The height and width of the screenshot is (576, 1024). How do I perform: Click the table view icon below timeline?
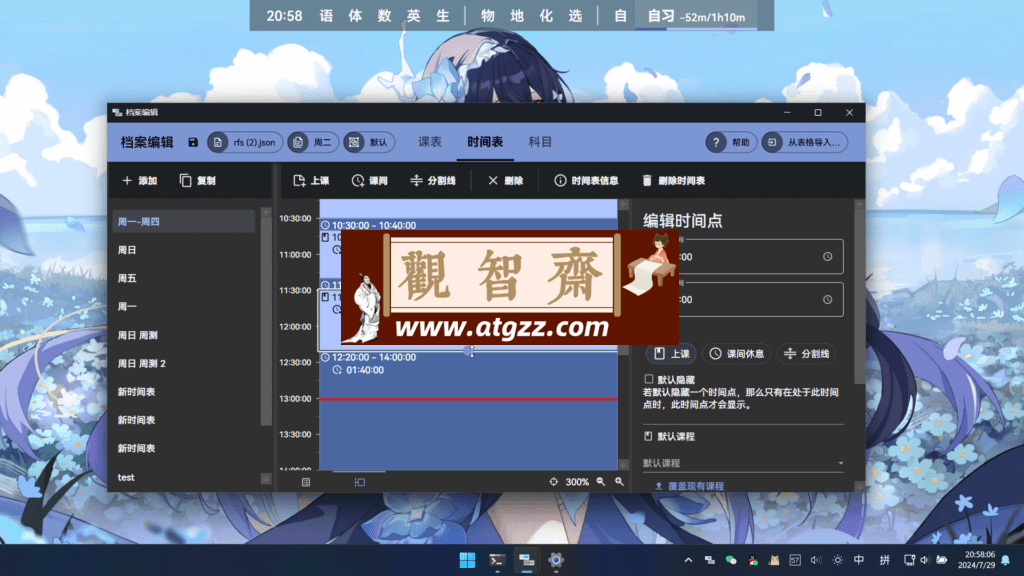pyautogui.click(x=306, y=482)
